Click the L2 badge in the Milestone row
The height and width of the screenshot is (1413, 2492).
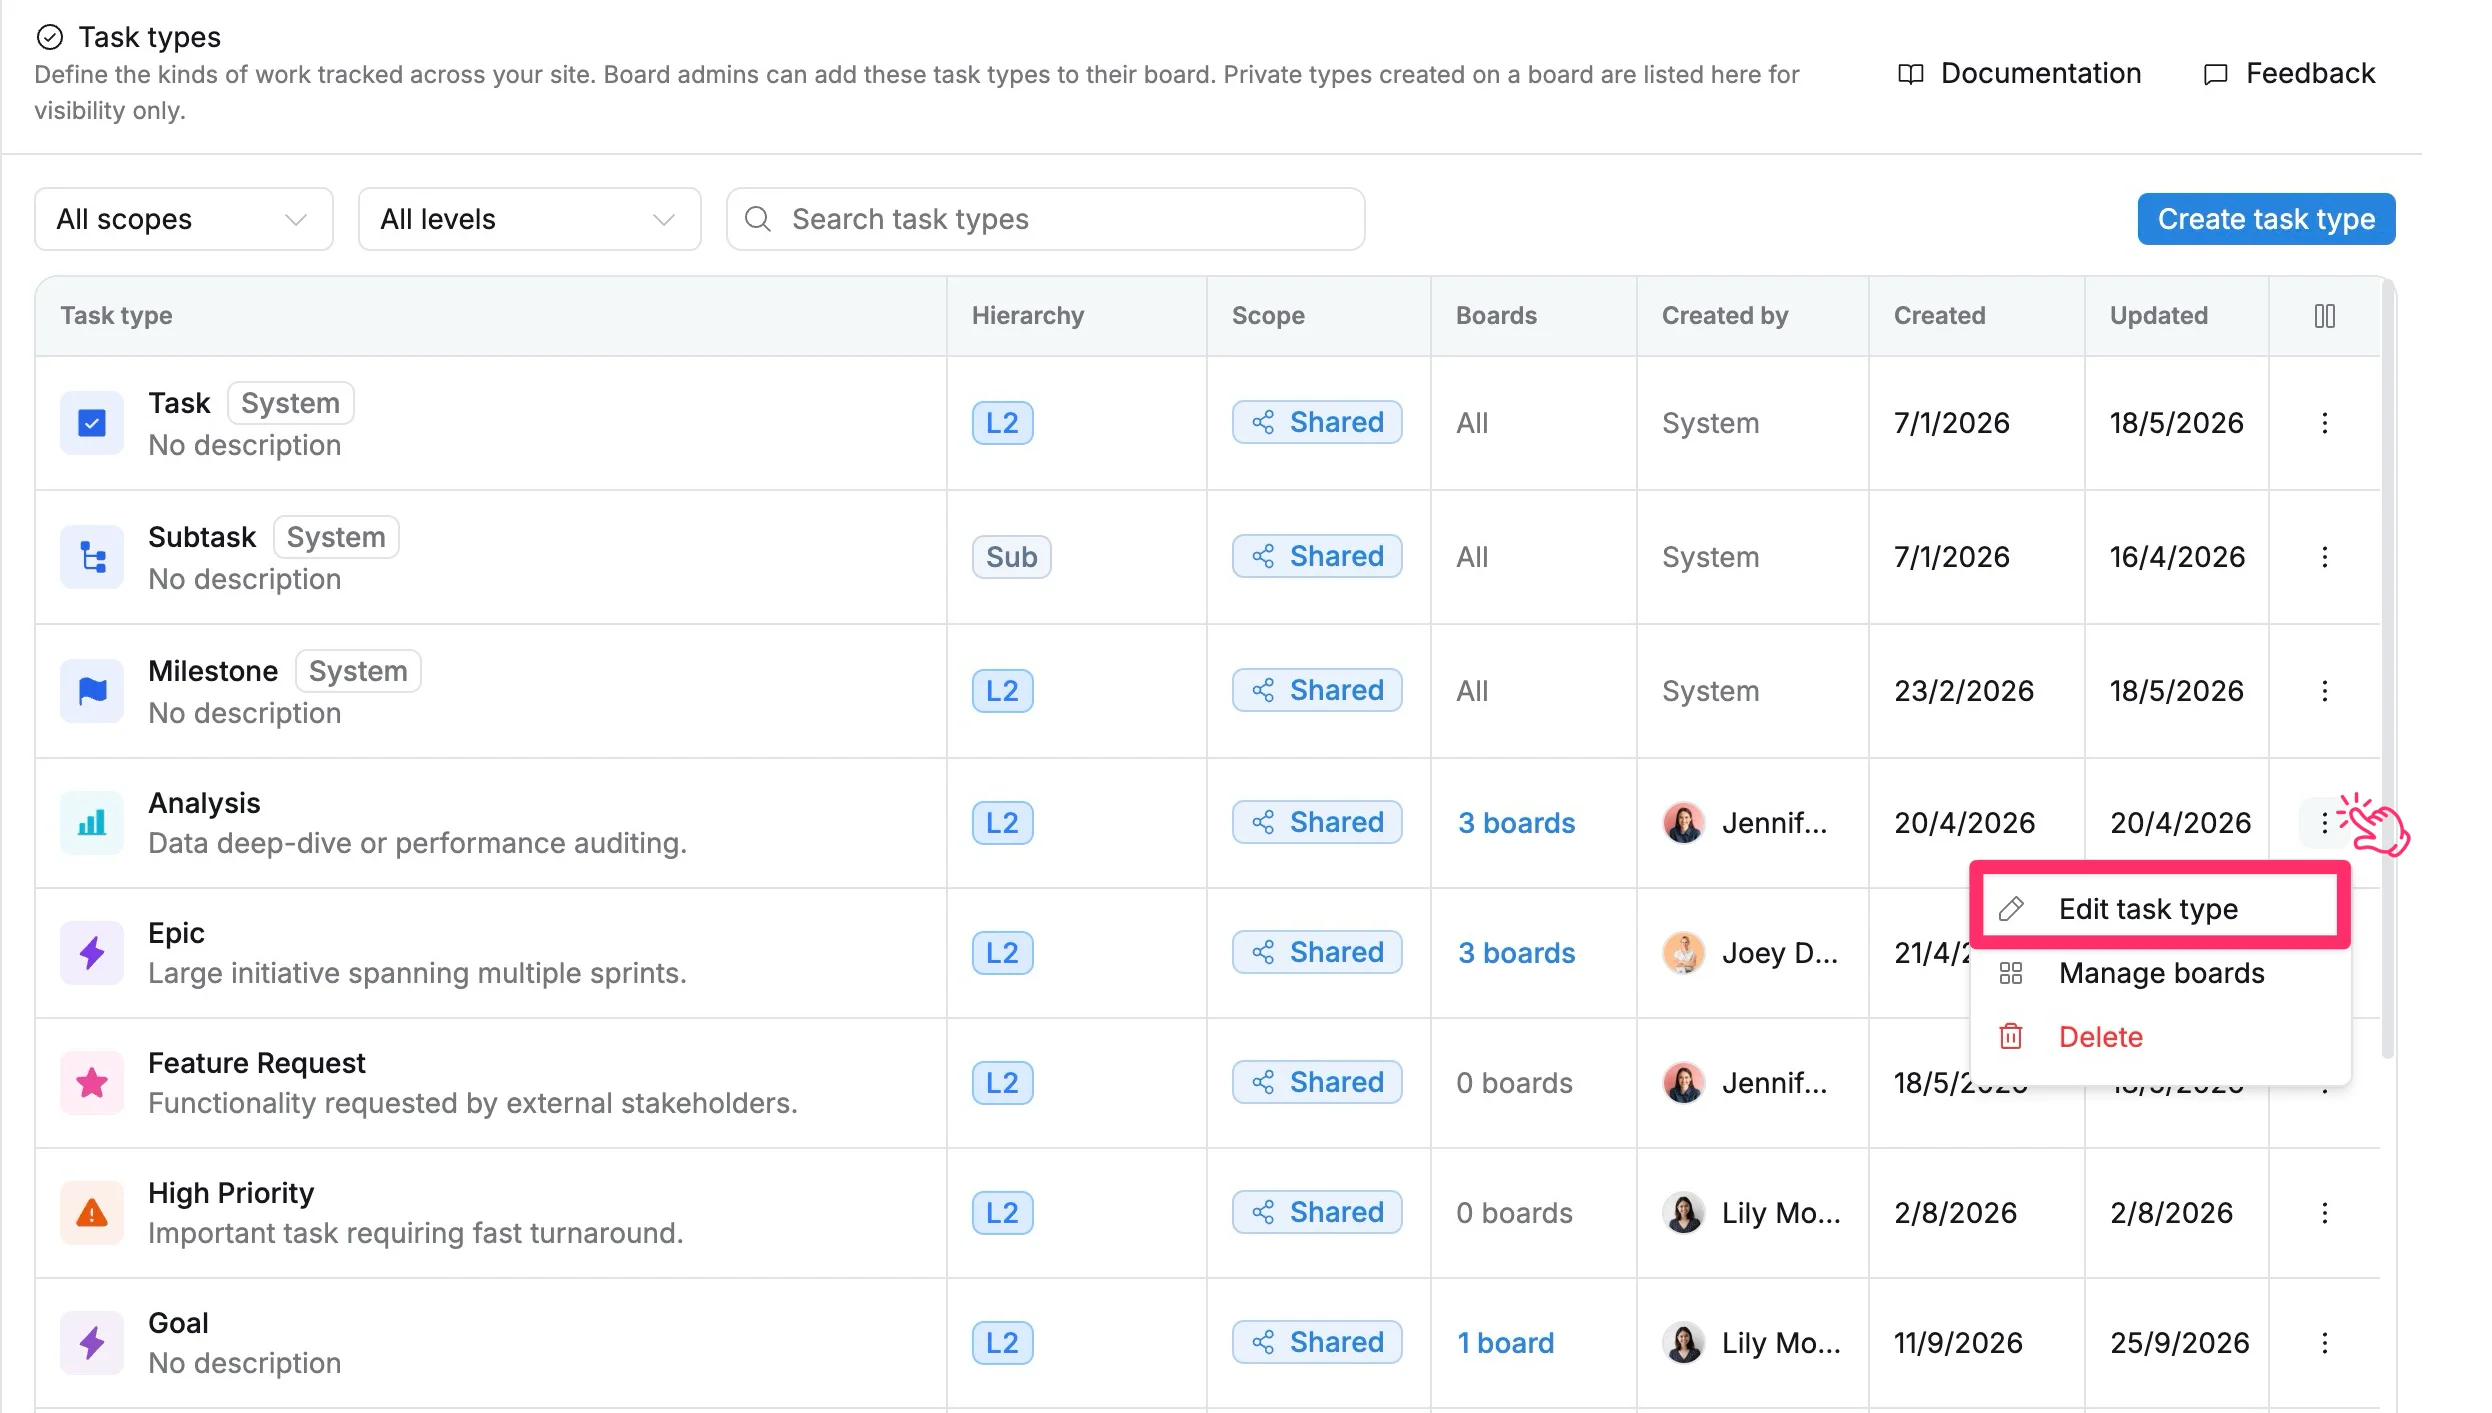tap(1002, 691)
